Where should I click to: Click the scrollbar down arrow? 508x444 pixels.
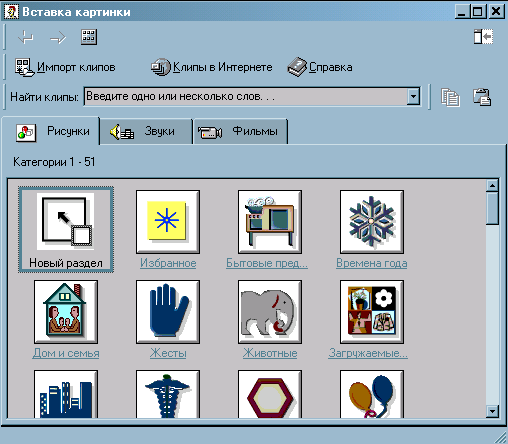[492, 411]
